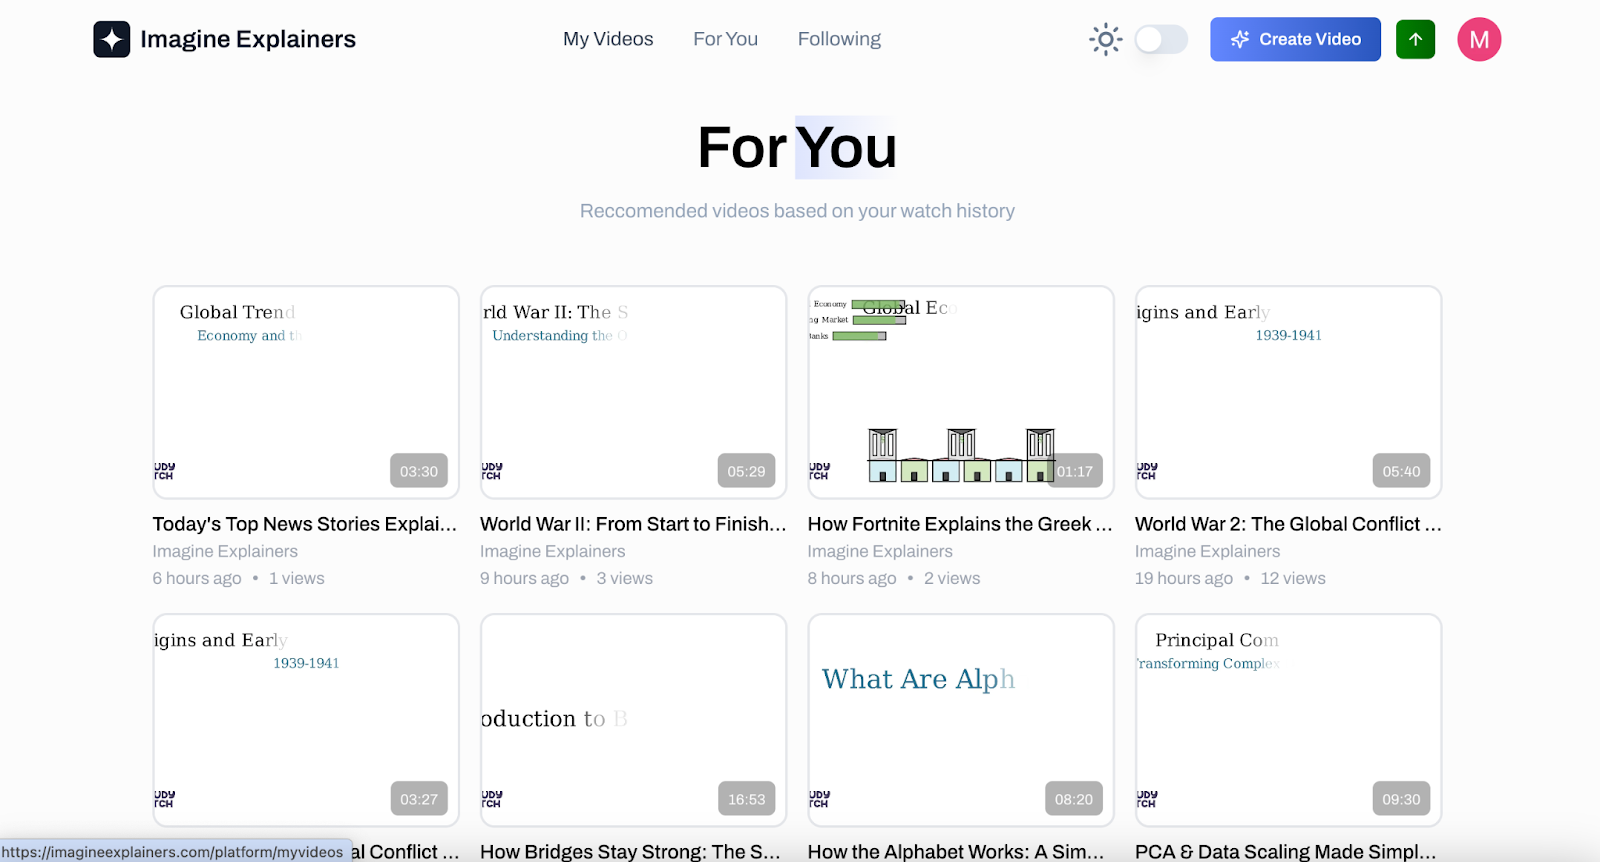Click the 'How Bridges Stay Strong' thumbnail
The height and width of the screenshot is (862, 1600).
(x=632, y=720)
